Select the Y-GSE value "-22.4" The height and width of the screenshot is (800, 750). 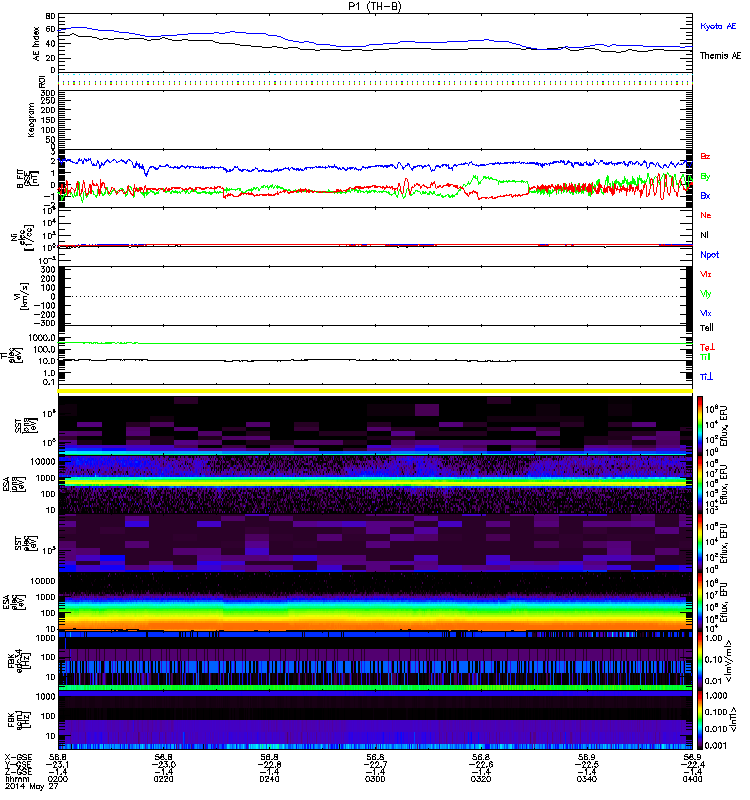(692, 764)
